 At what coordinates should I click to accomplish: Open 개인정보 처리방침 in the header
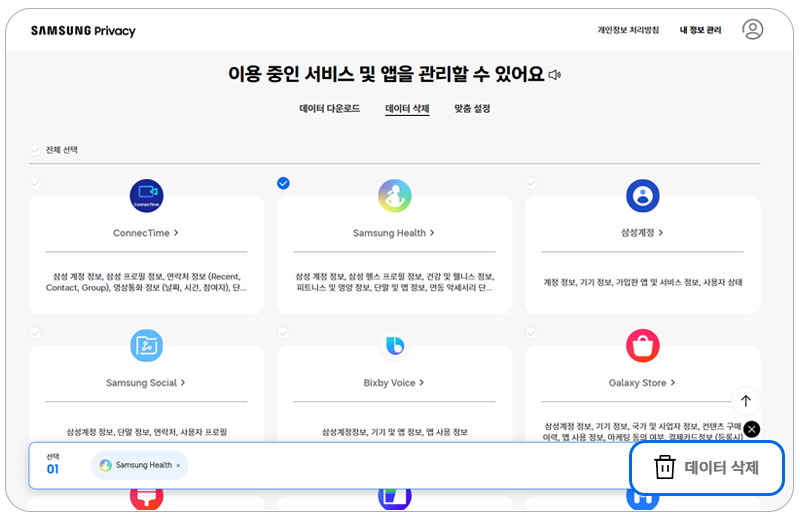(628, 30)
